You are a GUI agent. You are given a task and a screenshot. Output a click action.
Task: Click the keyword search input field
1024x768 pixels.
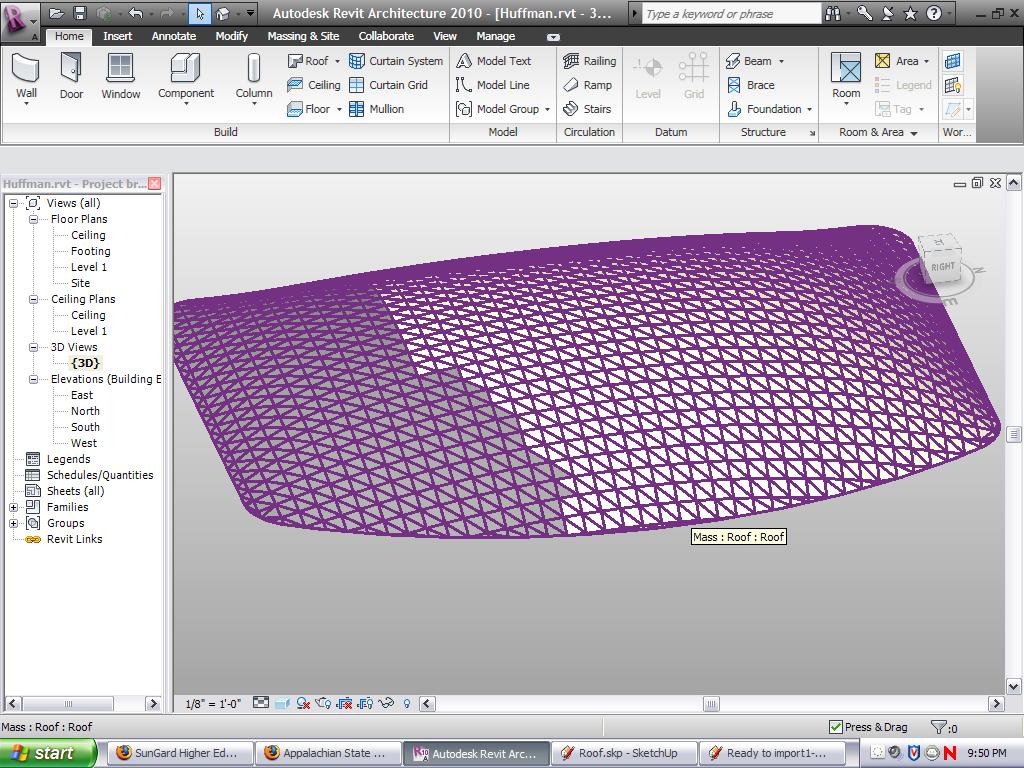point(730,14)
